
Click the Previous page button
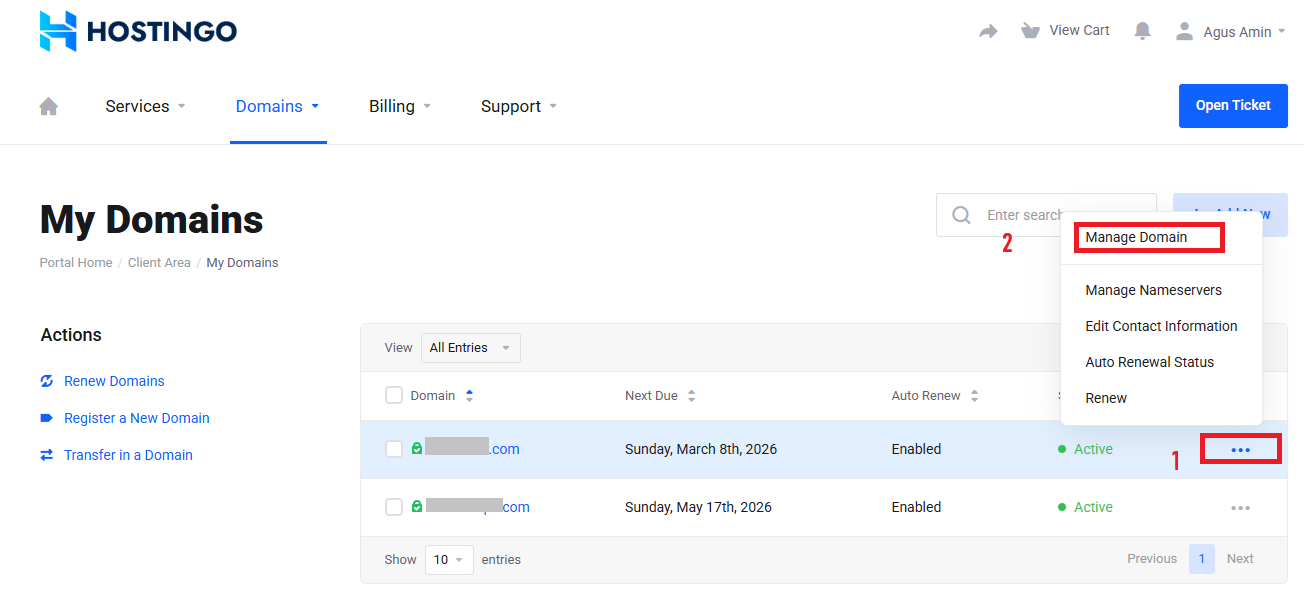1152,559
